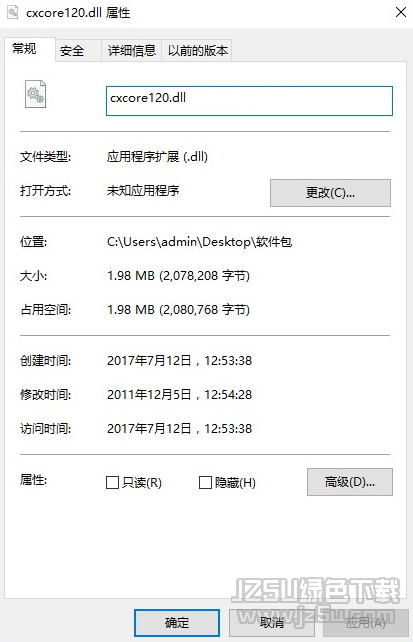Open 高级(D)... advanced attributes
This screenshot has height=642, width=413.
[x=350, y=482]
